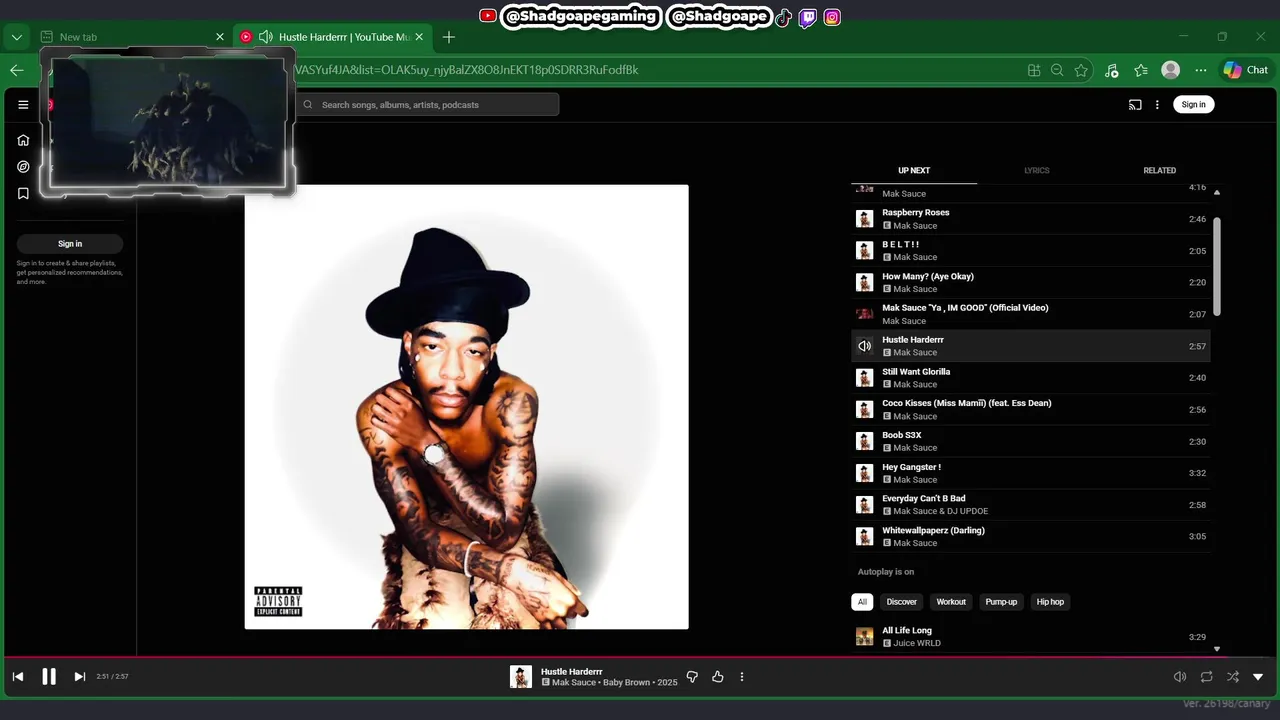This screenshot has height=720, width=1280.
Task: Select the Discover filter chip
Action: point(901,602)
